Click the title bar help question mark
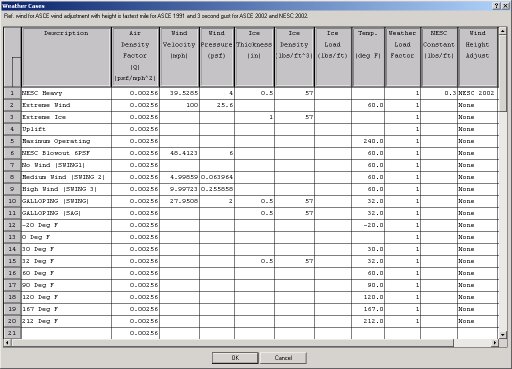The height and width of the screenshot is (369, 512). 496,6
